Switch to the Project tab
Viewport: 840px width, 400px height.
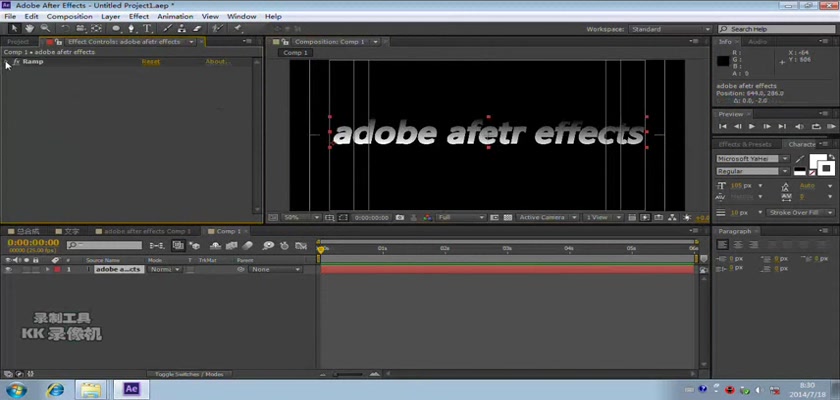click(x=18, y=42)
